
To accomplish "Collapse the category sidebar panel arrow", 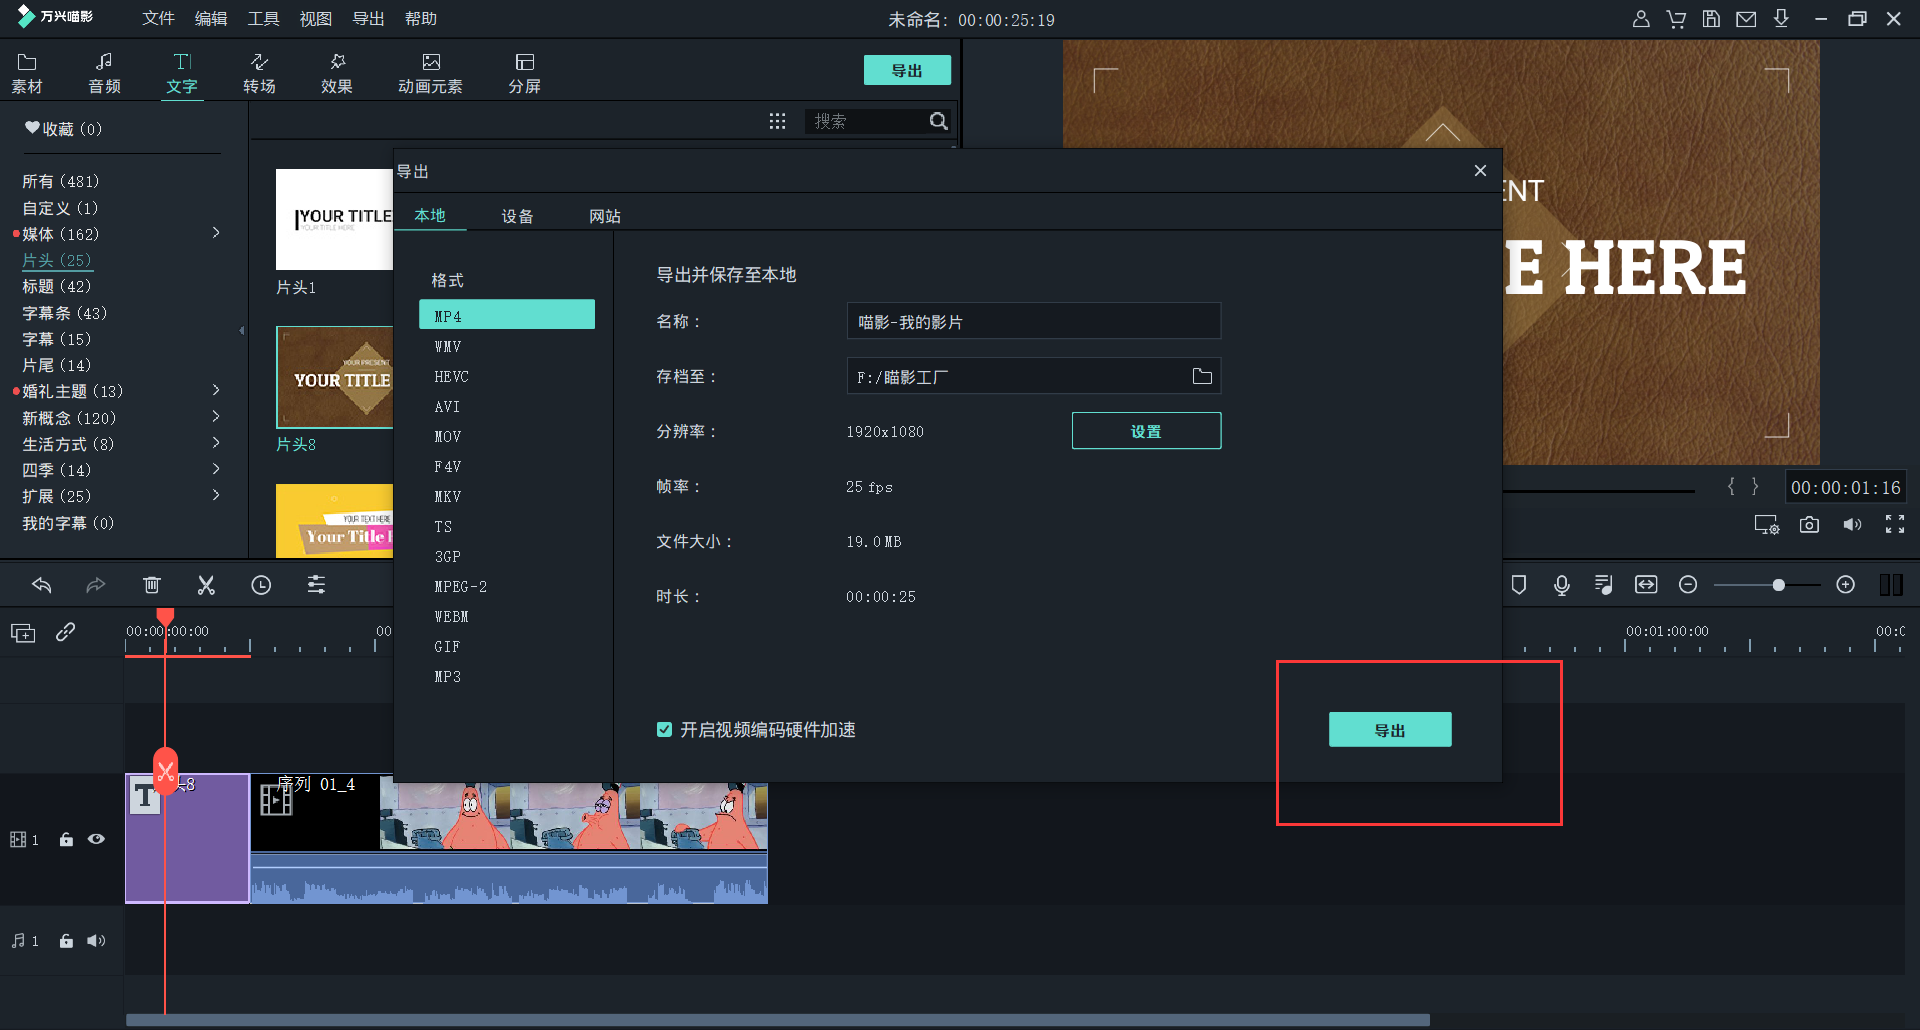I will (241, 330).
